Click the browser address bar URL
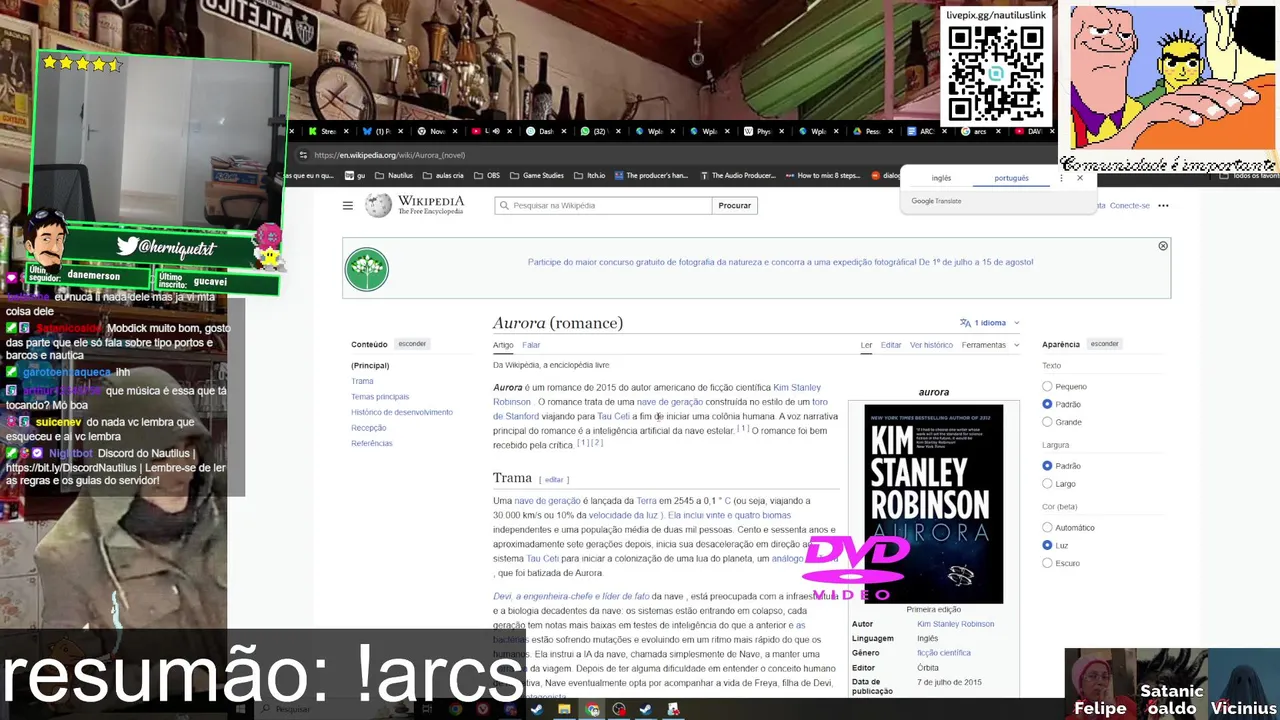The width and height of the screenshot is (1280, 720). point(389,155)
